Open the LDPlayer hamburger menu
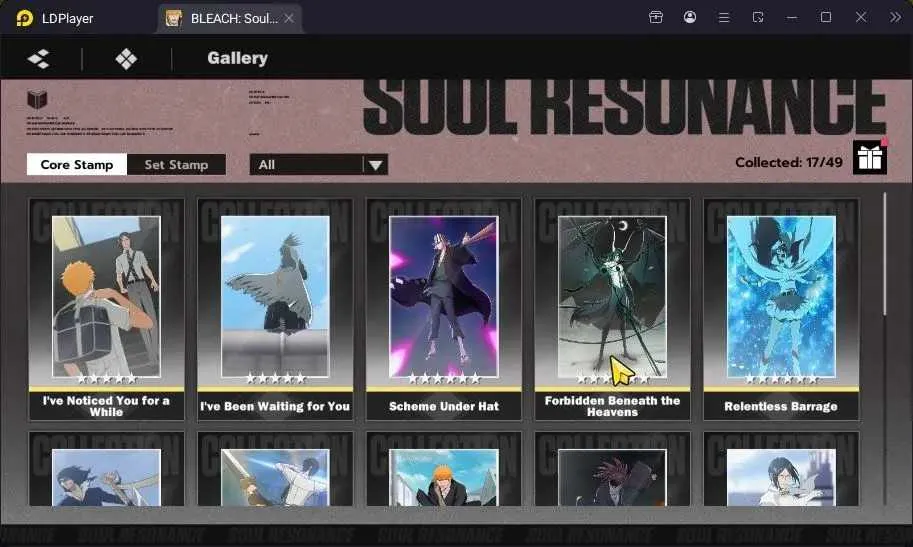The height and width of the screenshot is (547, 913). point(724,17)
